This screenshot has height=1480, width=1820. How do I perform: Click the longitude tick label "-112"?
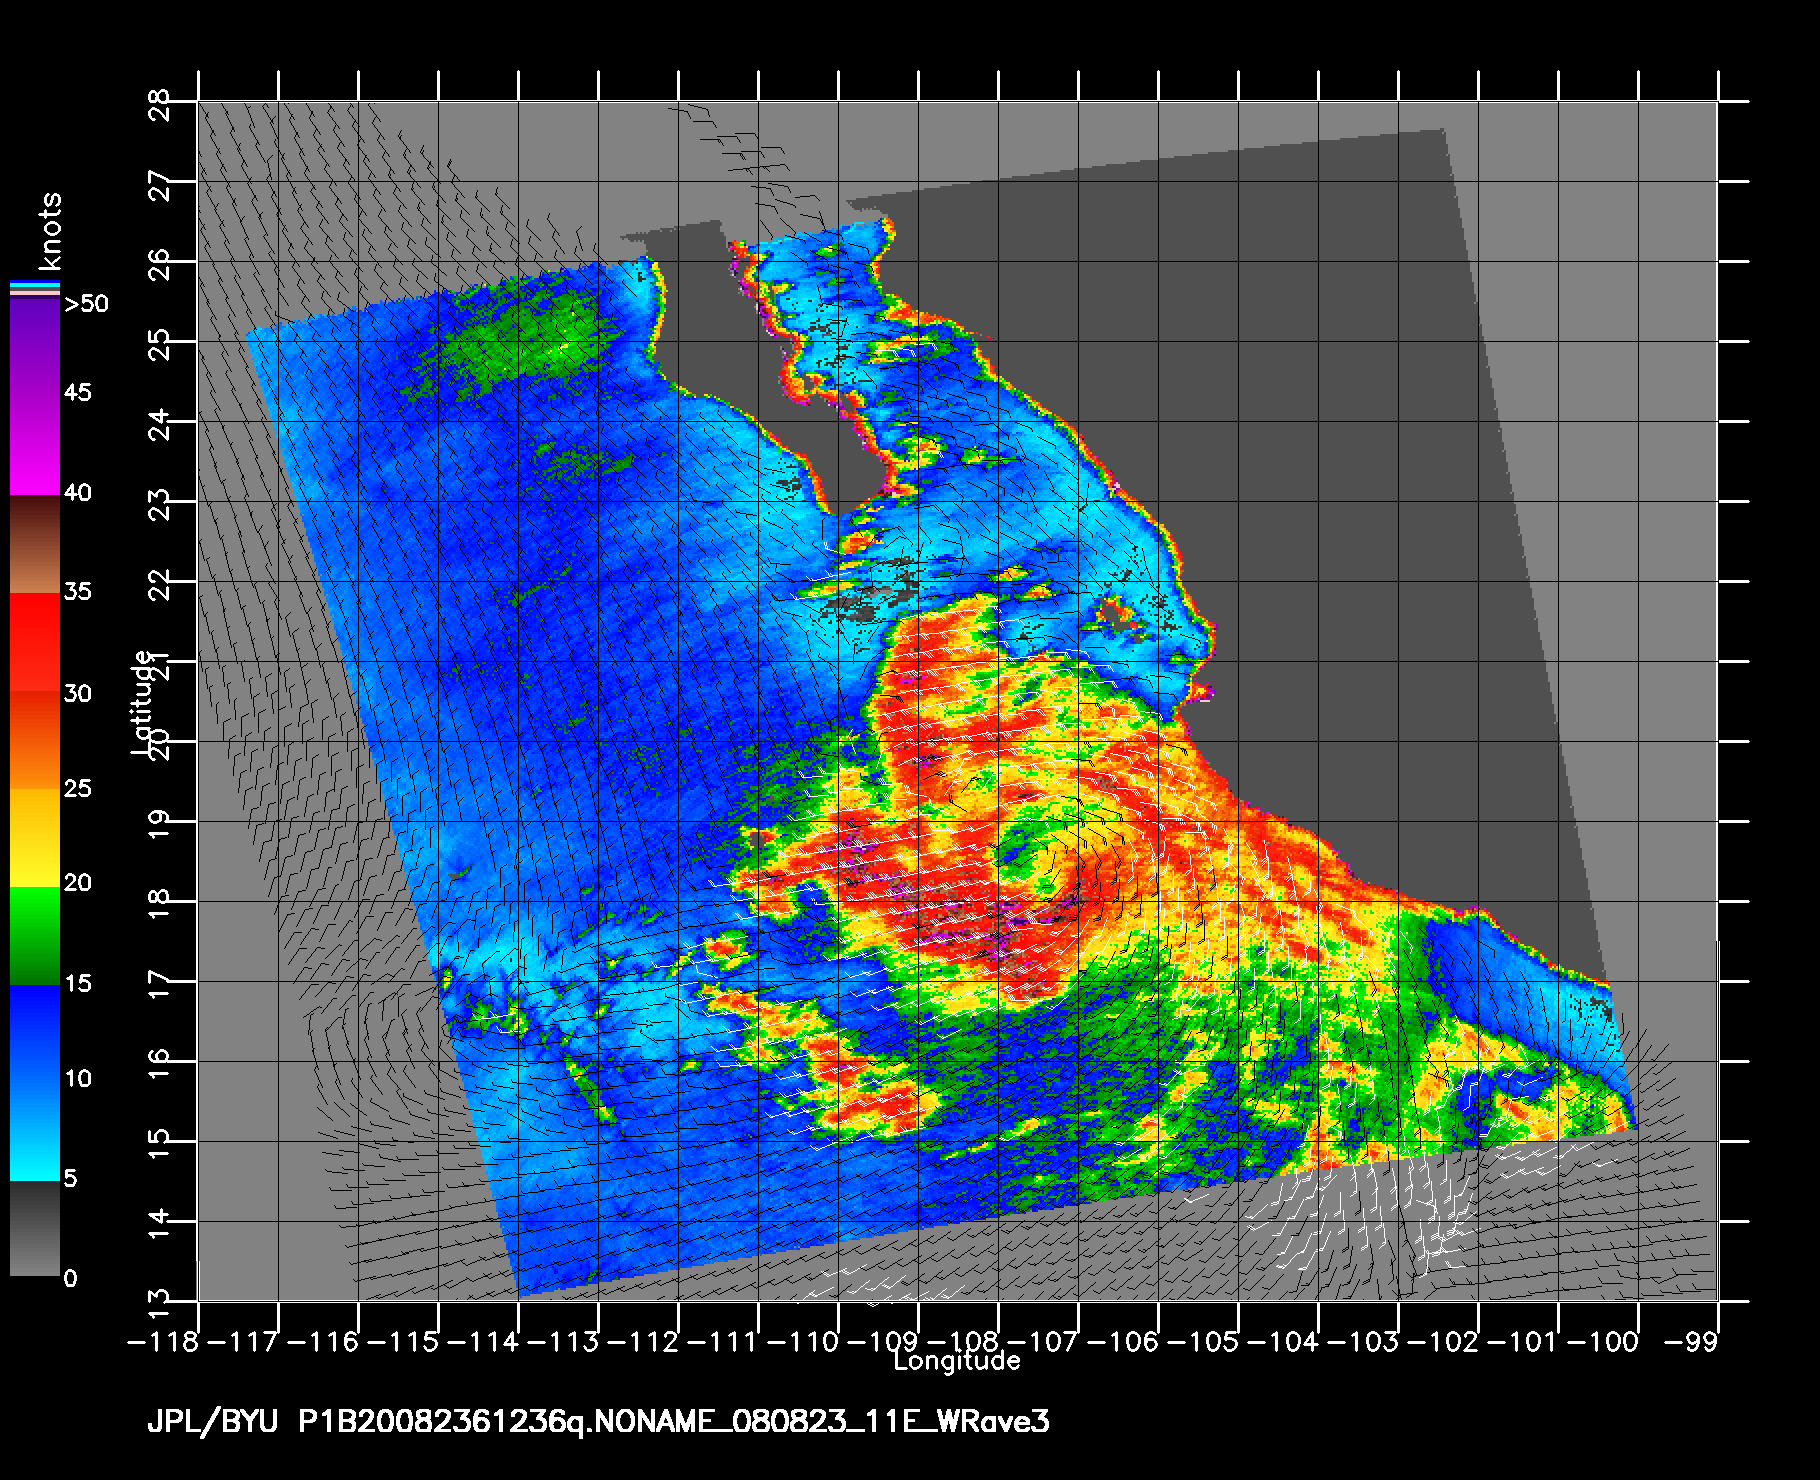(x=644, y=1341)
